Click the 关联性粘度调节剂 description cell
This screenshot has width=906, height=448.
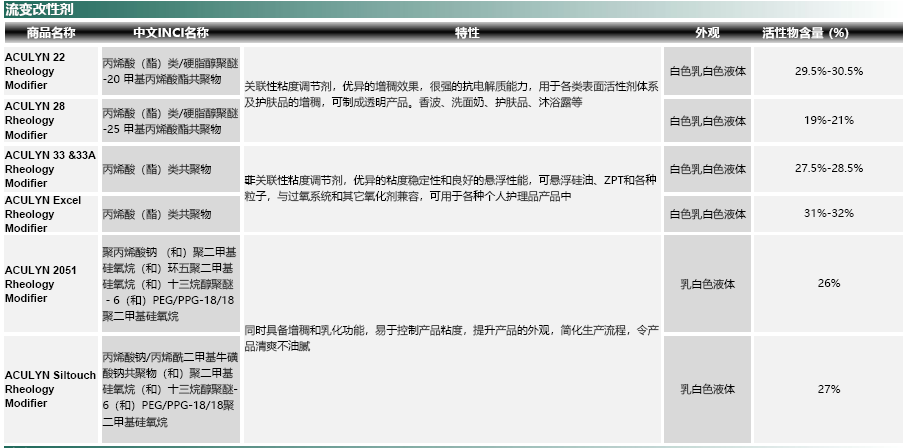[x=452, y=95]
